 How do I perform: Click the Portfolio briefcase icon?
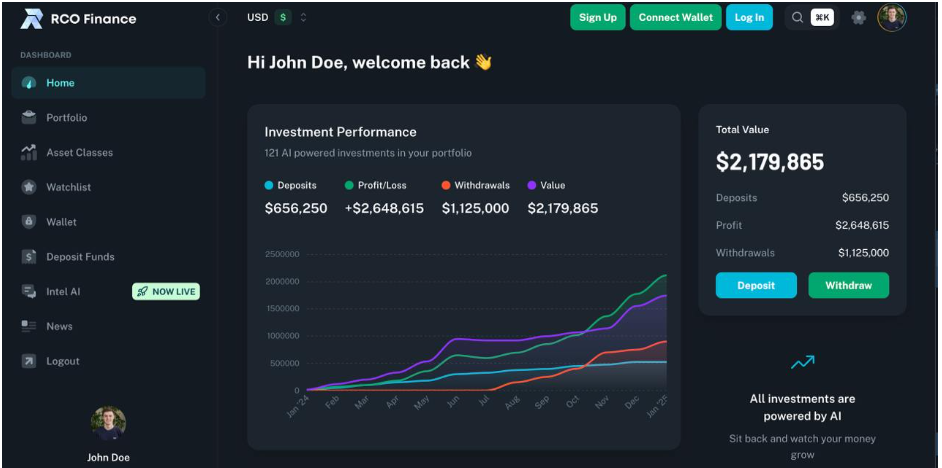pyautogui.click(x=29, y=118)
